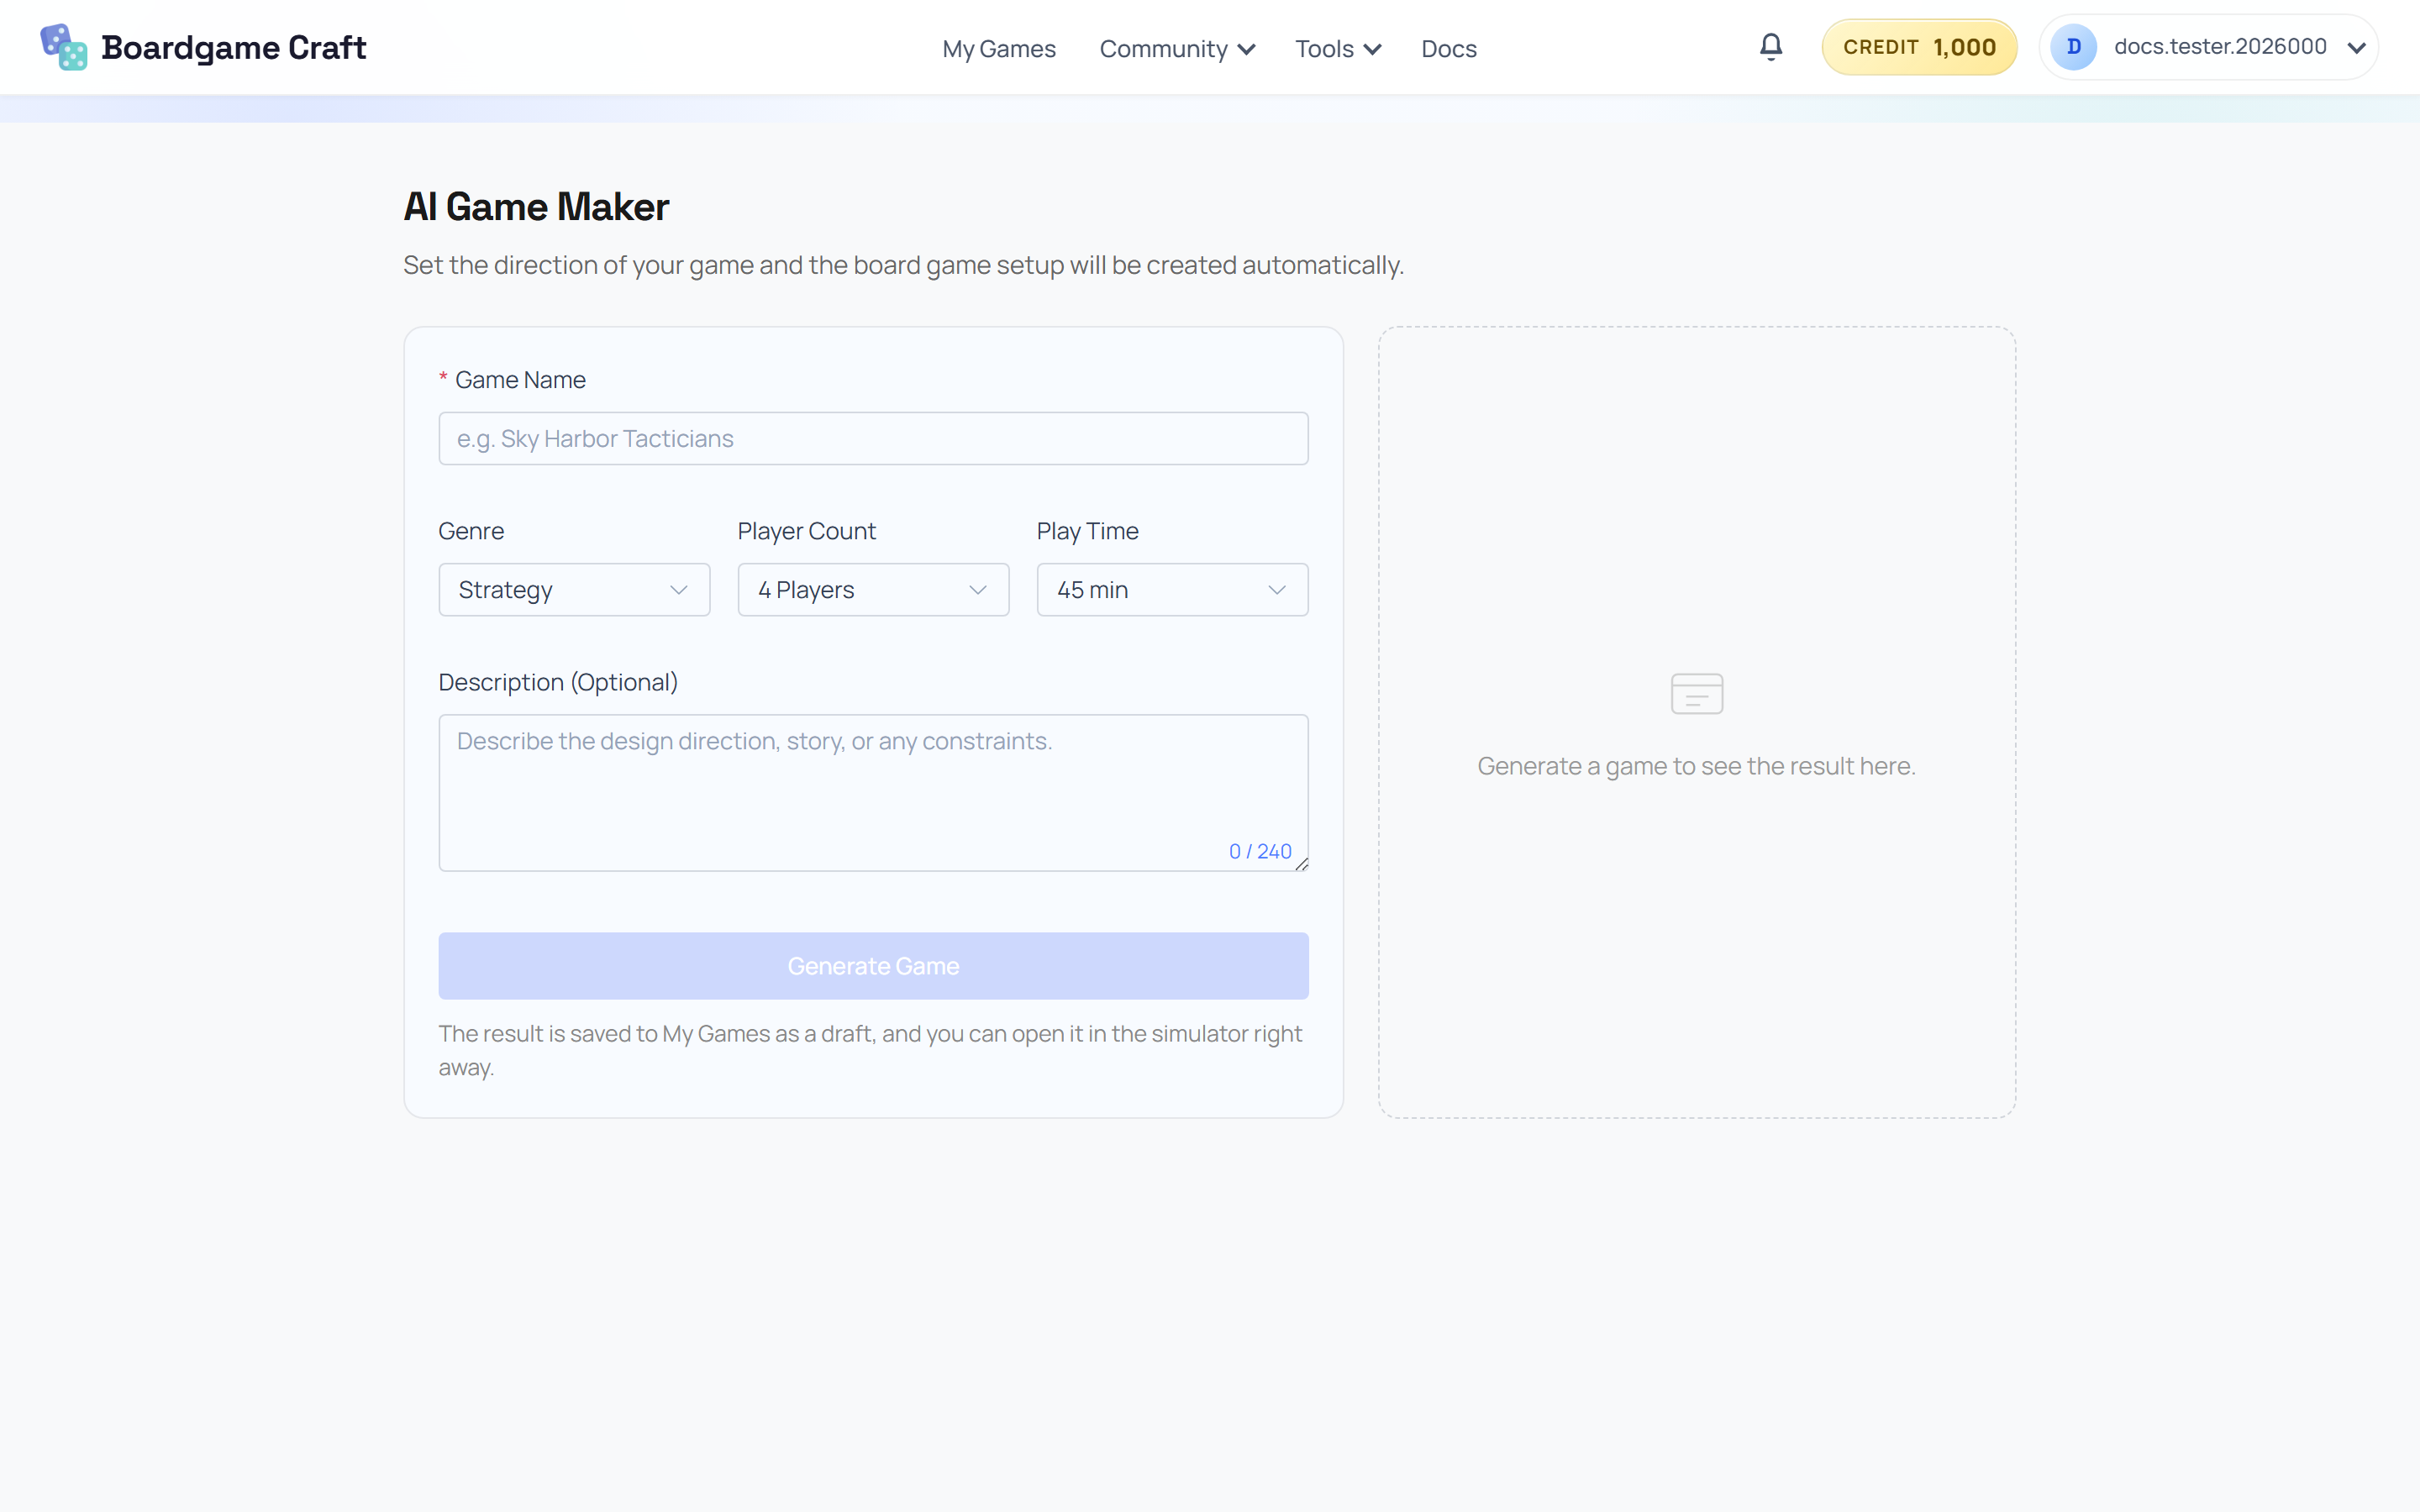Click the Game Name label

click(x=520, y=380)
